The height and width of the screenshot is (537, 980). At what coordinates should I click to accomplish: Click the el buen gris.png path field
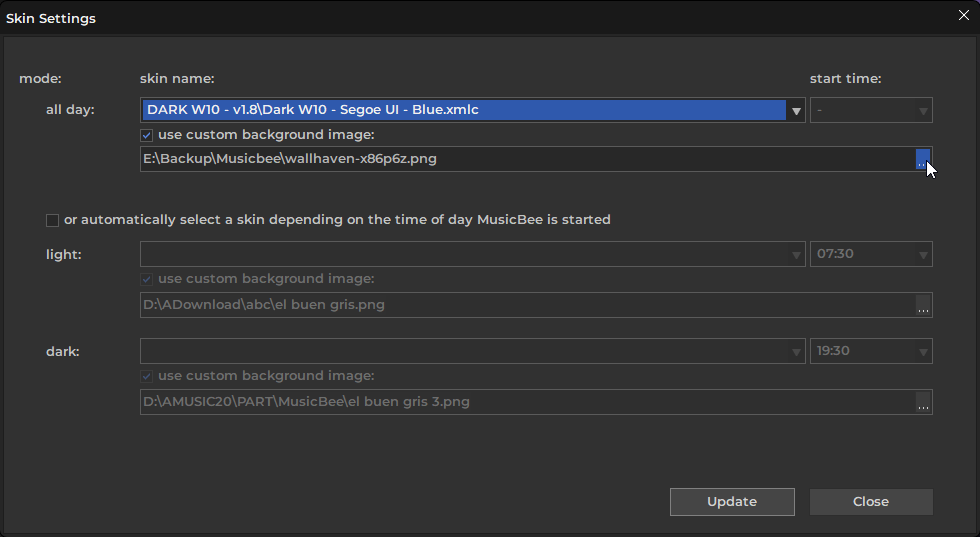(528, 305)
